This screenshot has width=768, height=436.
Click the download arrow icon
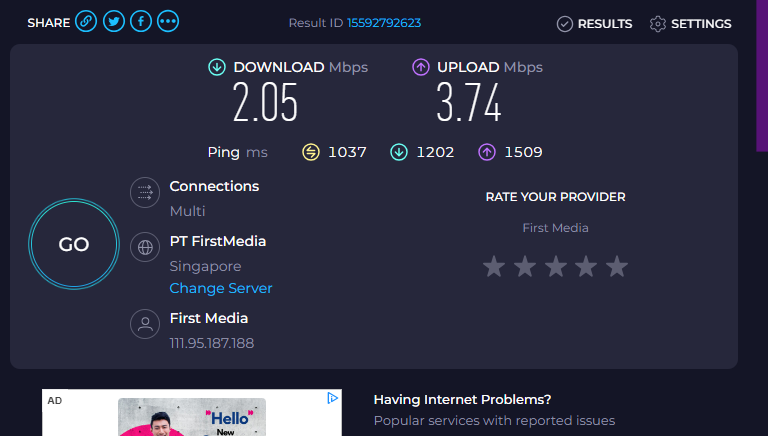(x=217, y=67)
